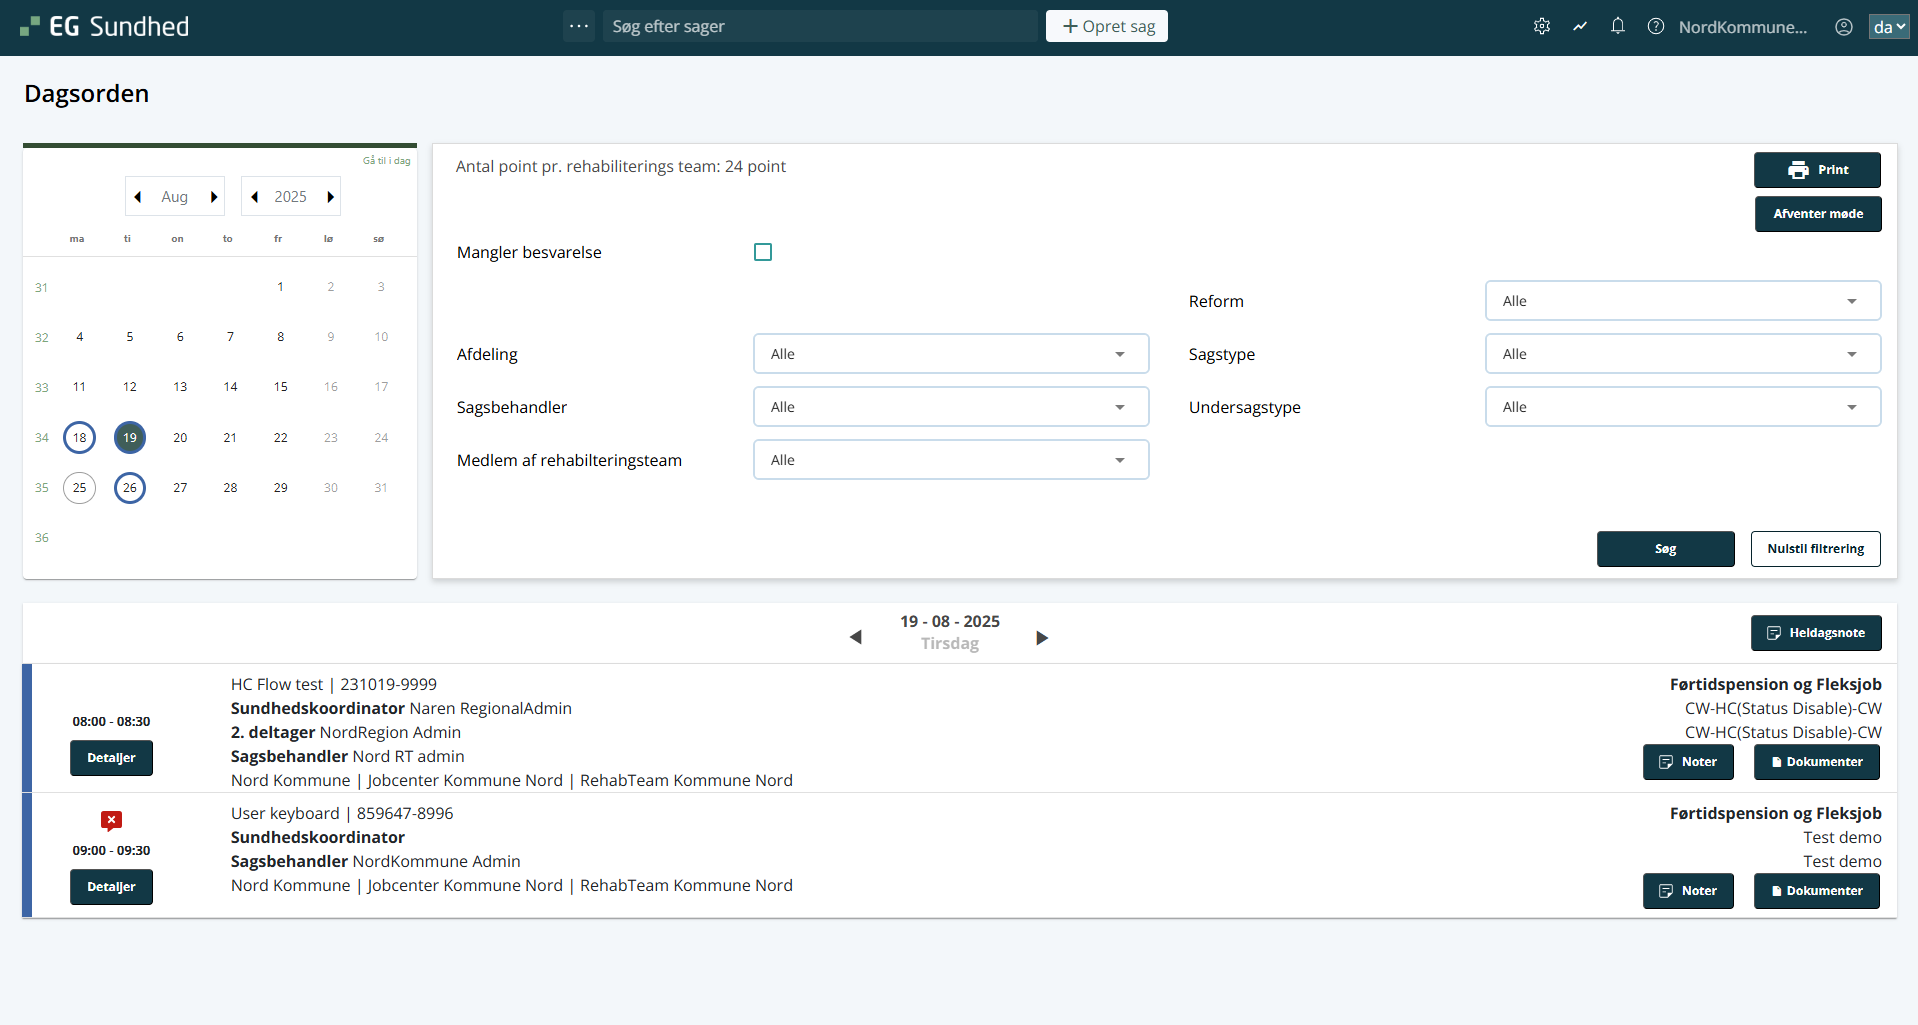Click the statistics trend line icon
Viewport: 1918px width, 1025px height.
(1580, 27)
